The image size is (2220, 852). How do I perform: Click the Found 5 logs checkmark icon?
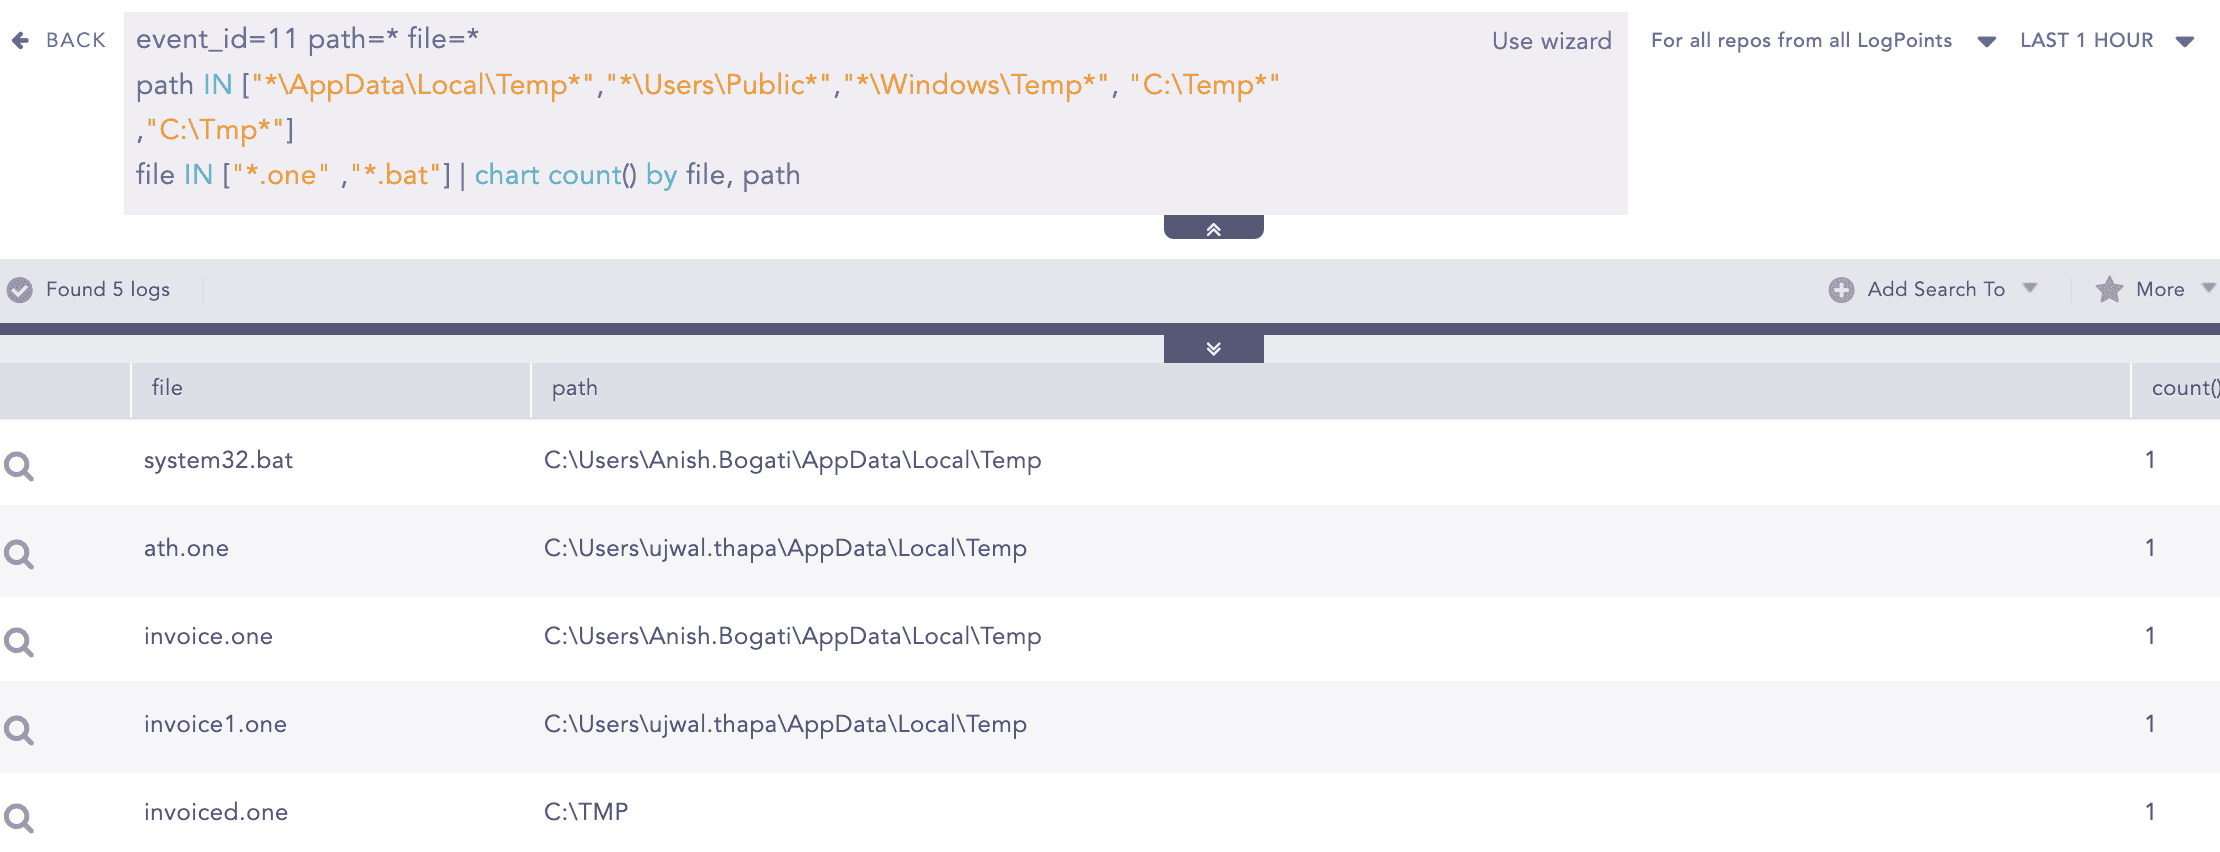(x=20, y=290)
